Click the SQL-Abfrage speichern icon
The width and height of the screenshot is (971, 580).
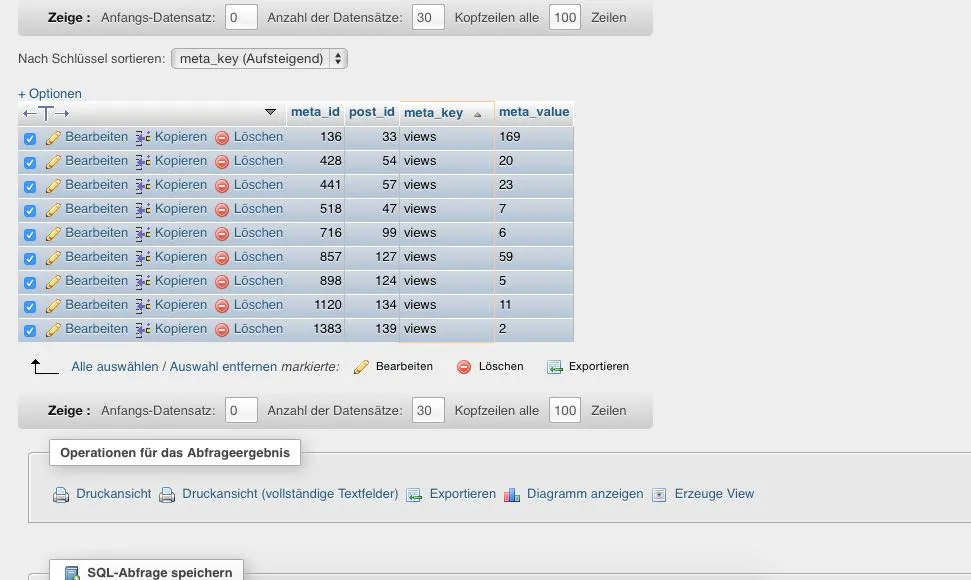(x=72, y=573)
